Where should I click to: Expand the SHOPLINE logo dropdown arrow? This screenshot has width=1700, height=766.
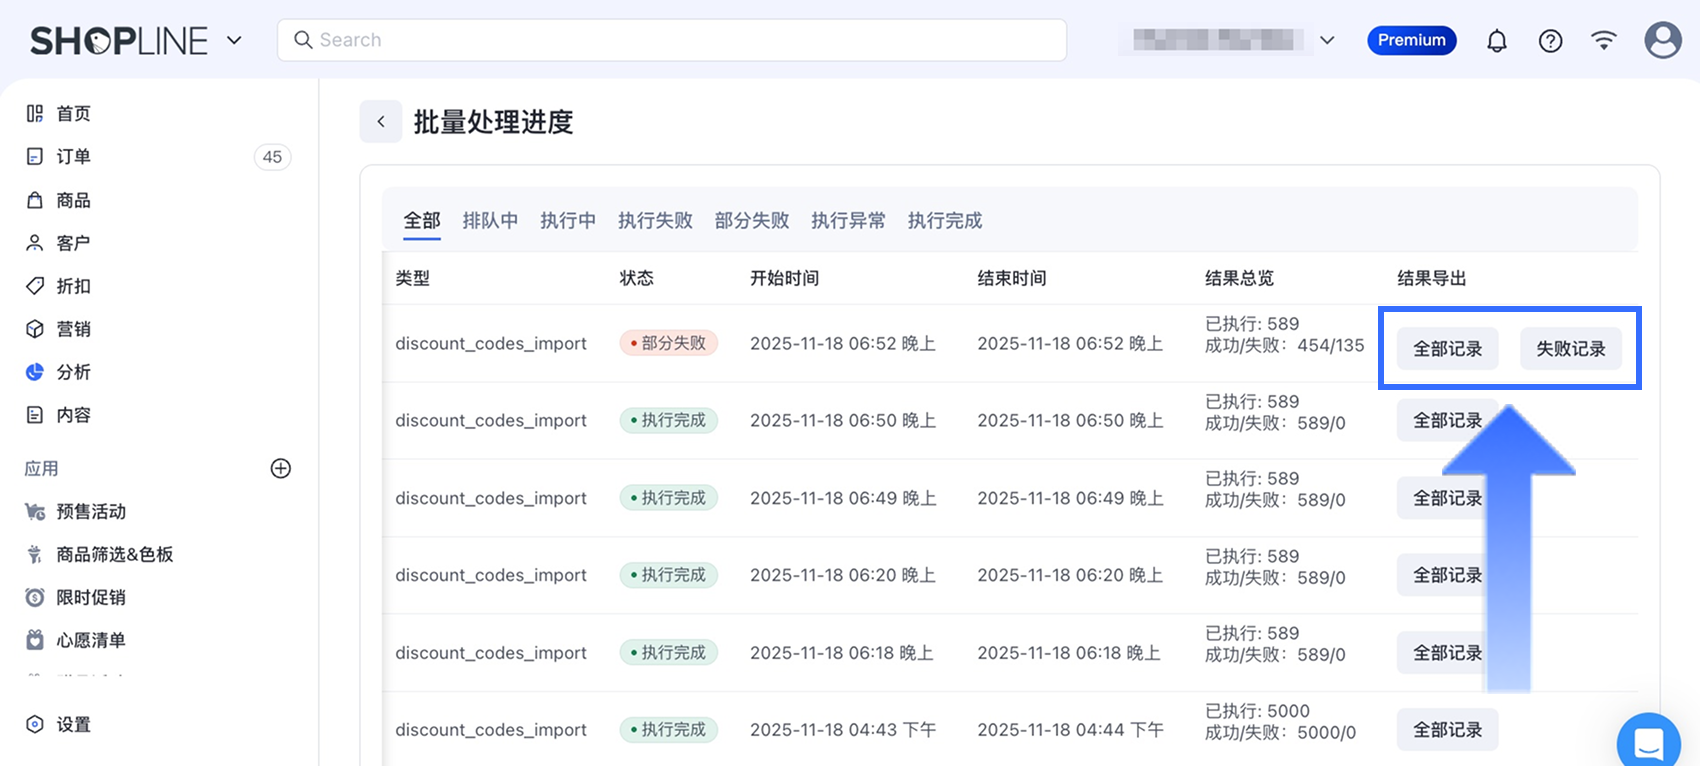pyautogui.click(x=234, y=41)
